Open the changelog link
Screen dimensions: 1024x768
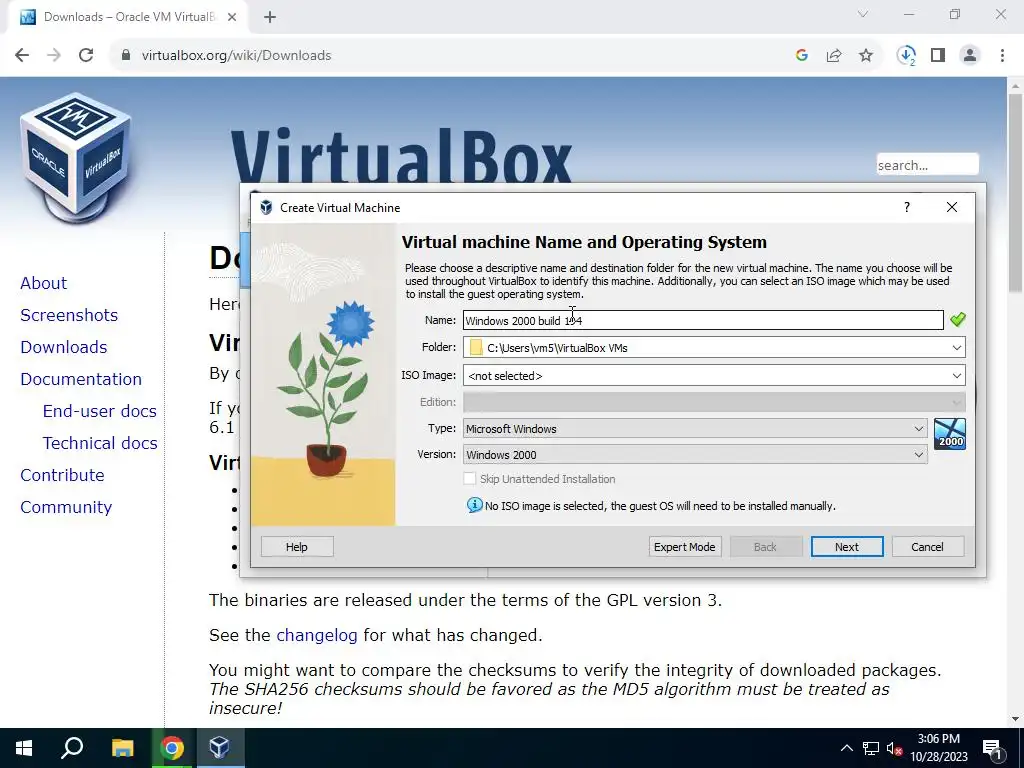[317, 635]
